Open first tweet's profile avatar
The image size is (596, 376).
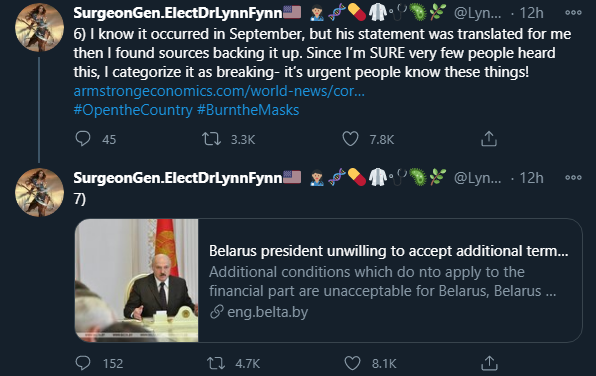pyautogui.click(x=39, y=27)
